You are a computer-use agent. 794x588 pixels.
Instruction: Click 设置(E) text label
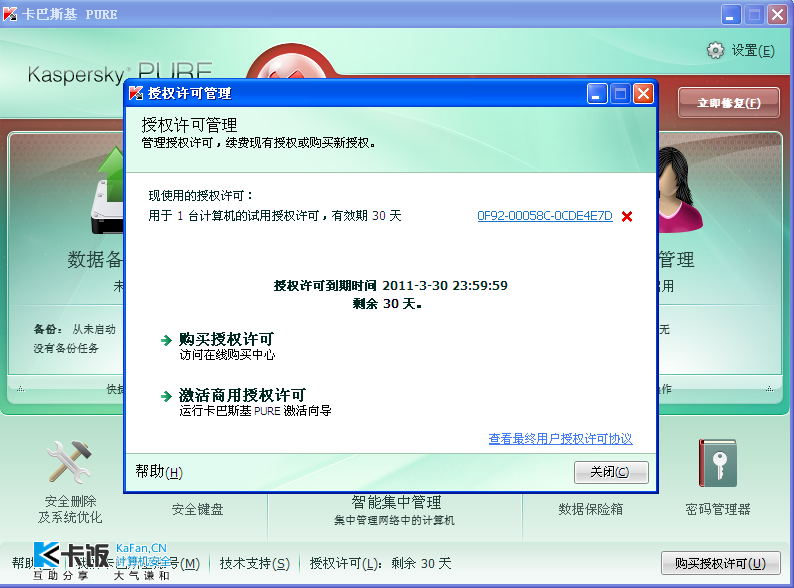pyautogui.click(x=753, y=51)
